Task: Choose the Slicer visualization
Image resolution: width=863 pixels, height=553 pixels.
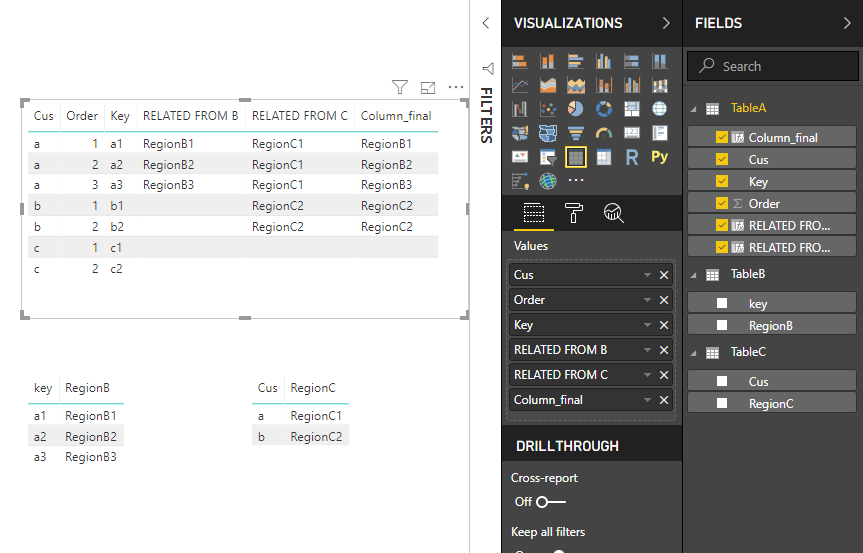Action: point(548,157)
